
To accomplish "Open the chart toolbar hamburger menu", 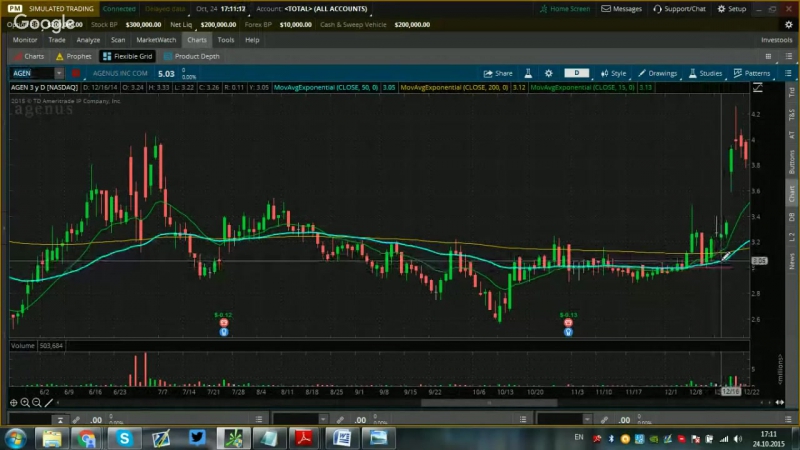I will click(x=788, y=73).
